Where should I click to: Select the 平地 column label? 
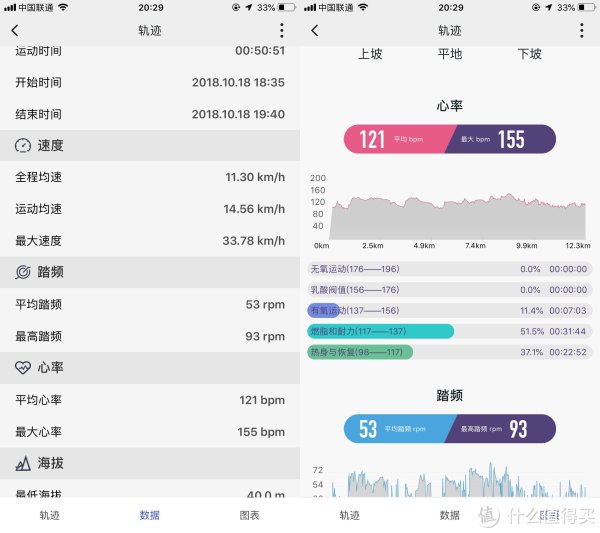[450, 54]
